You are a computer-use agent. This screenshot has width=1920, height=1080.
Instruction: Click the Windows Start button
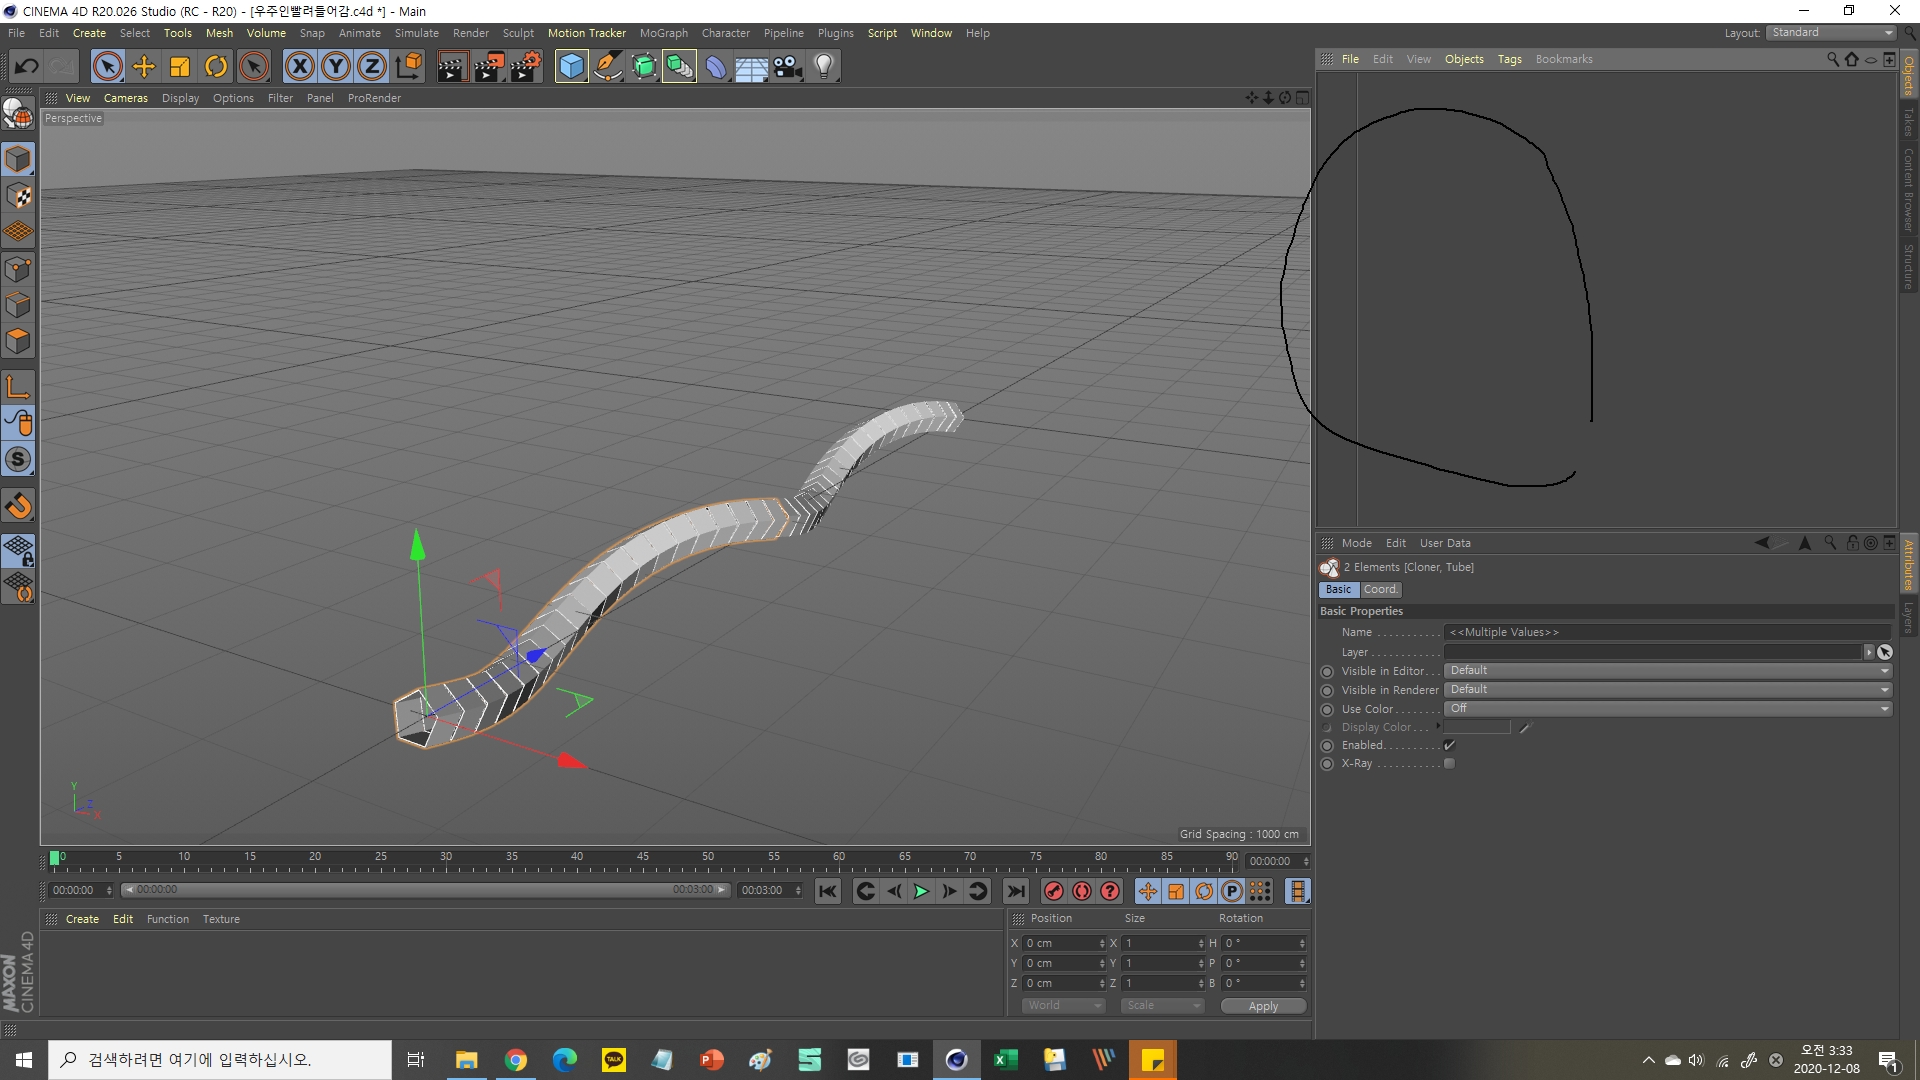24,1060
